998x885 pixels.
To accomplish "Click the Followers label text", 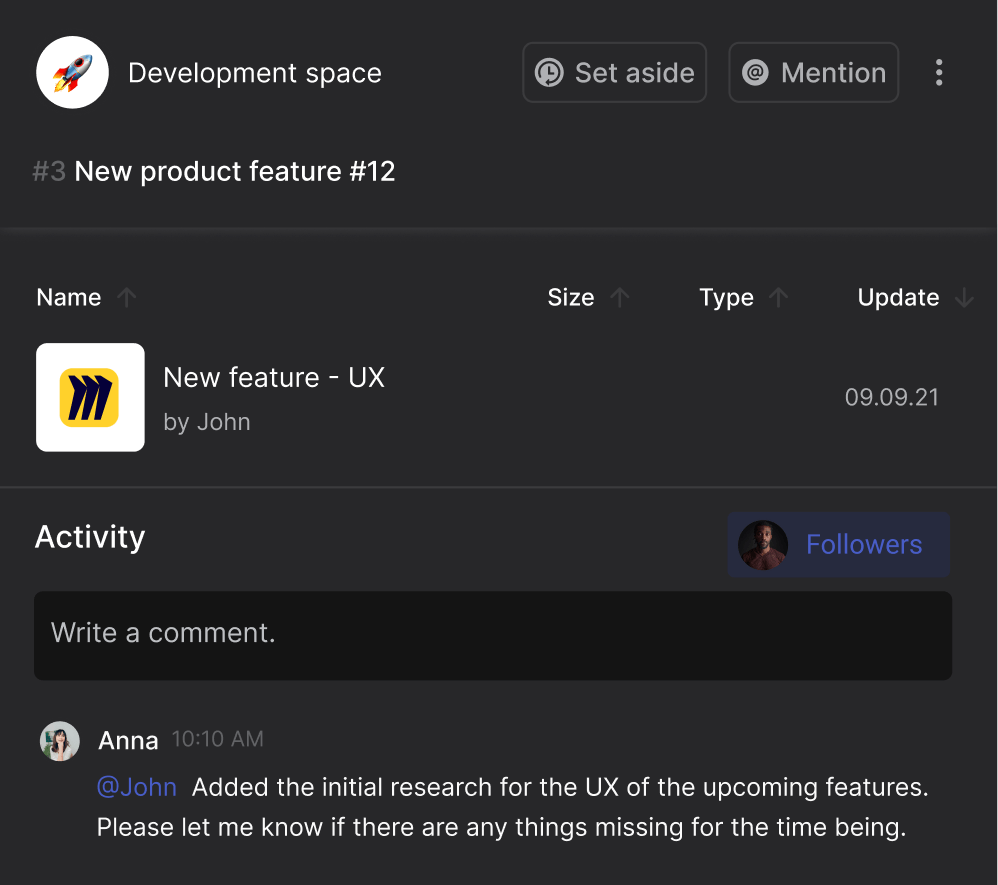I will click(864, 545).
